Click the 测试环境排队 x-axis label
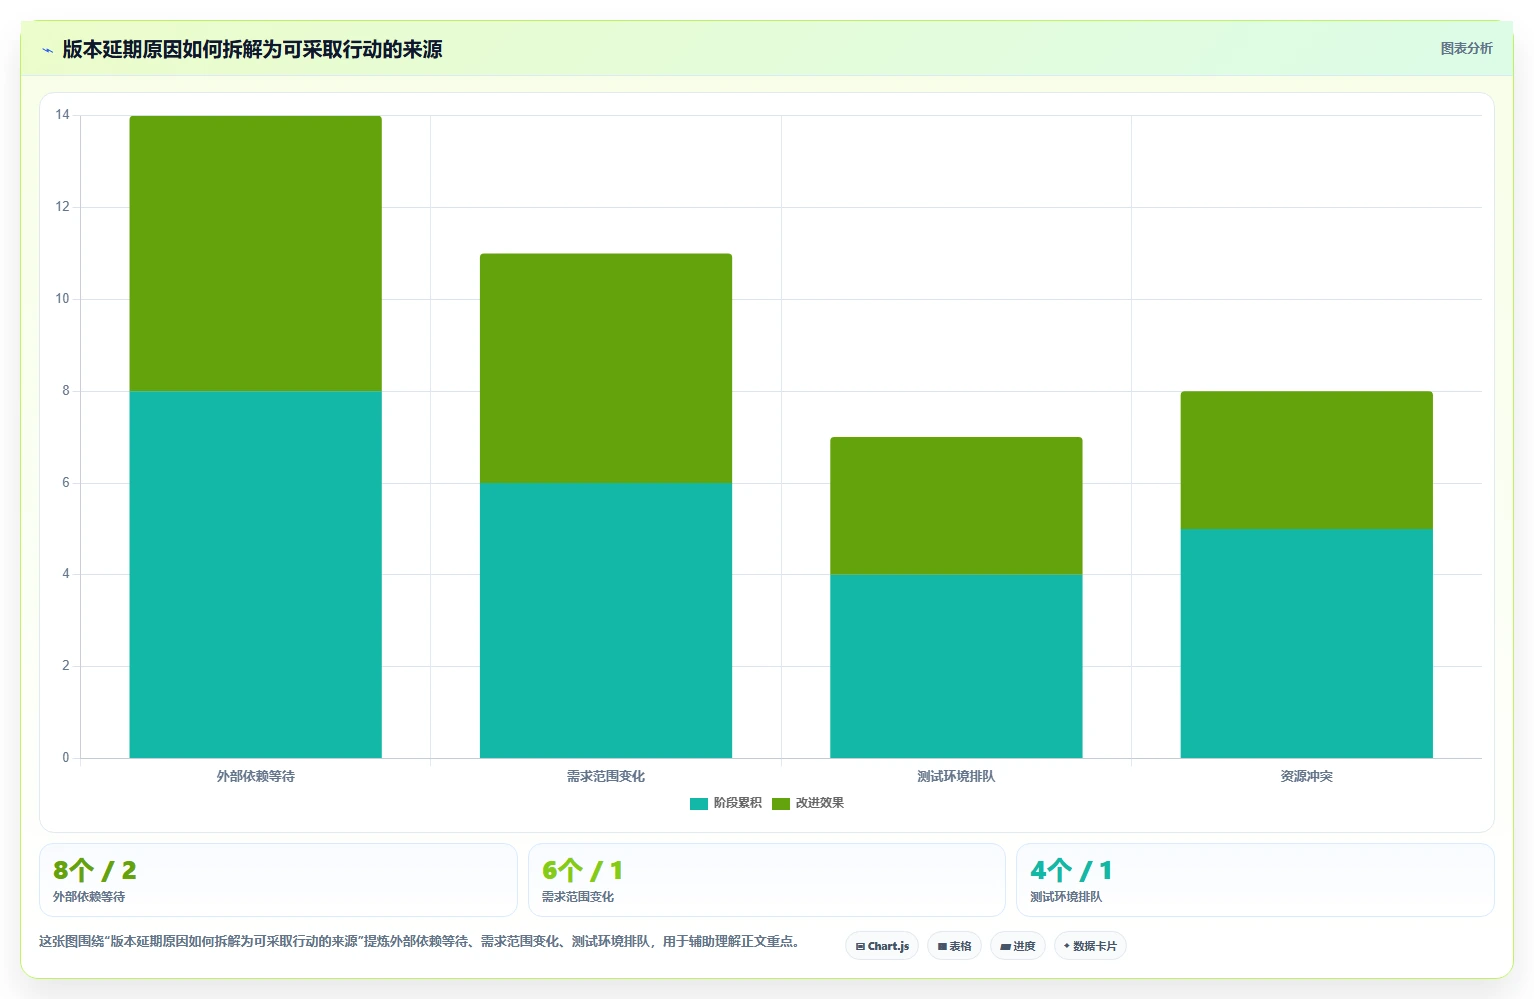This screenshot has height=999, width=1534. pos(956,776)
